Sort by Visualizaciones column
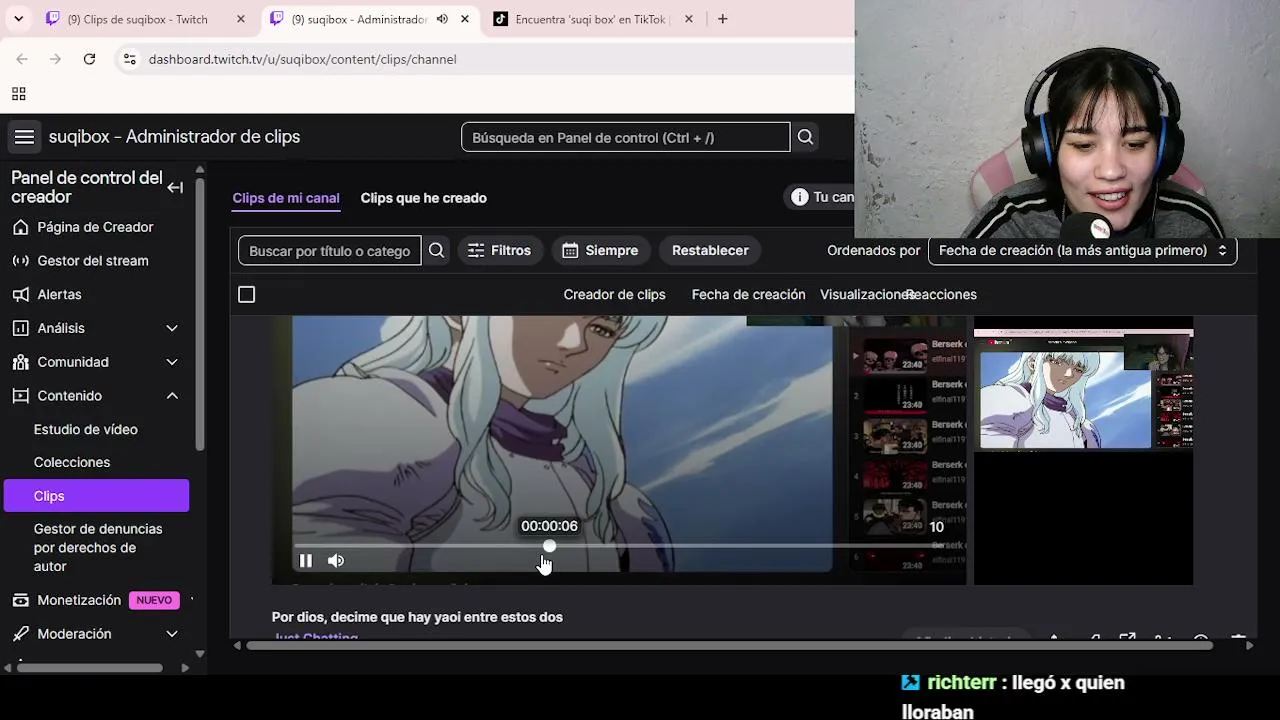The image size is (1280, 720). pyautogui.click(x=864, y=294)
